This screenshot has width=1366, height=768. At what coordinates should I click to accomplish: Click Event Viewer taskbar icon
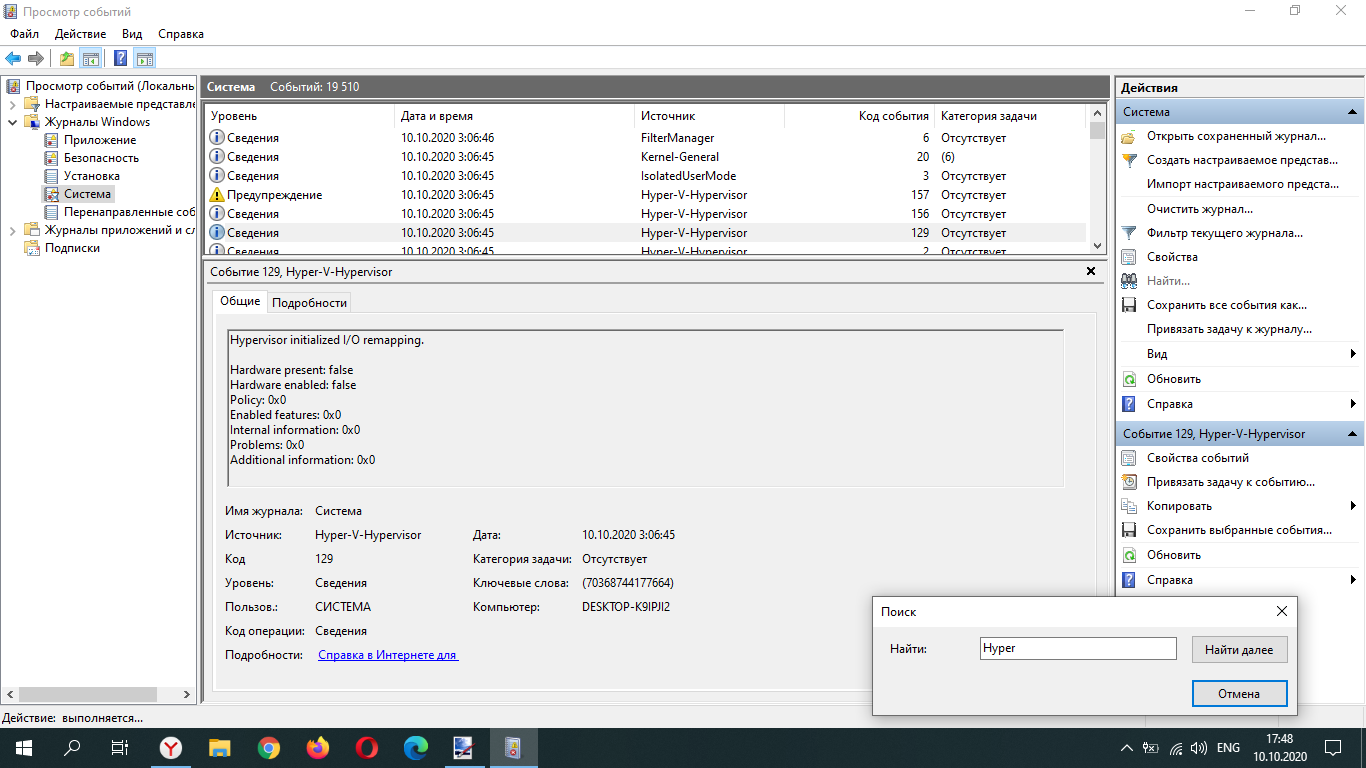pyautogui.click(x=513, y=747)
